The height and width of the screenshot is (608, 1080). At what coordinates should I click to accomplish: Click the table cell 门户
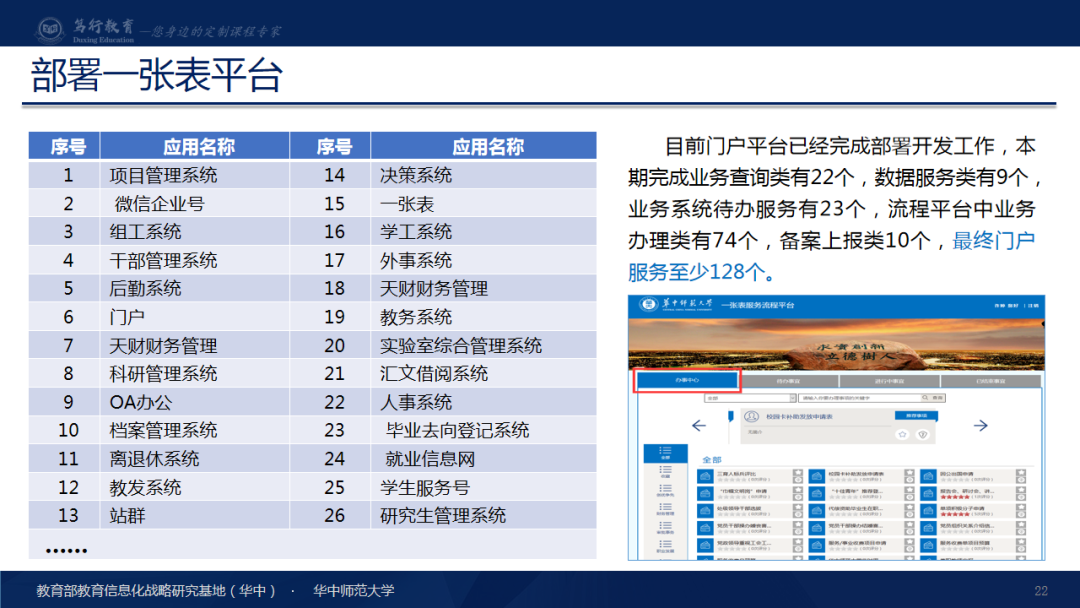127,317
